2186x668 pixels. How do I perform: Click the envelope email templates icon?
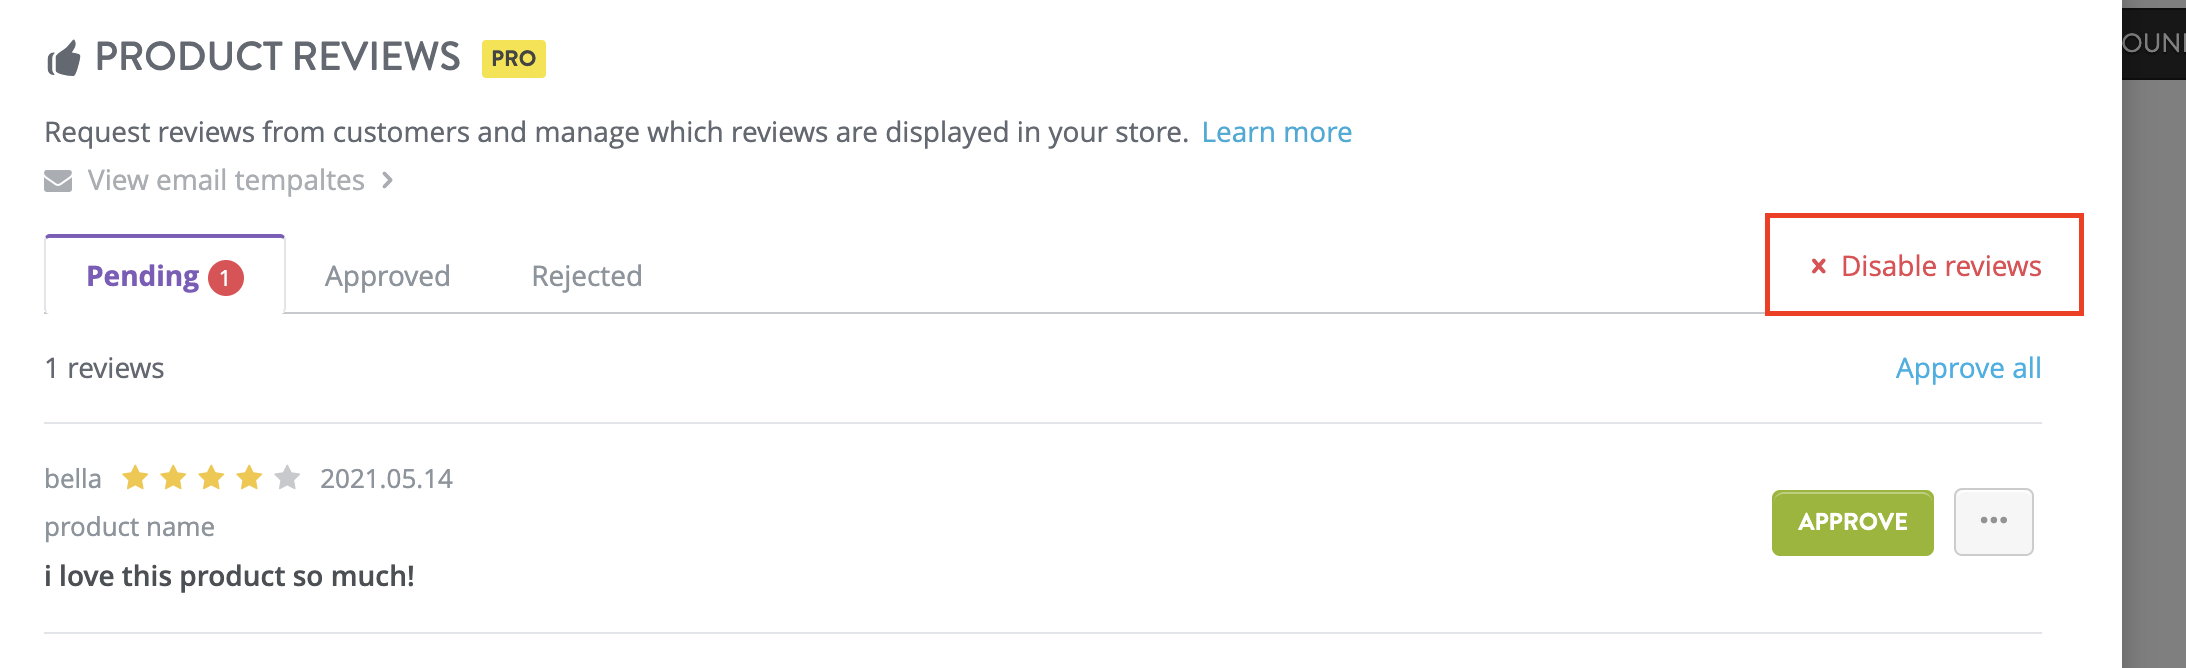[x=58, y=181]
